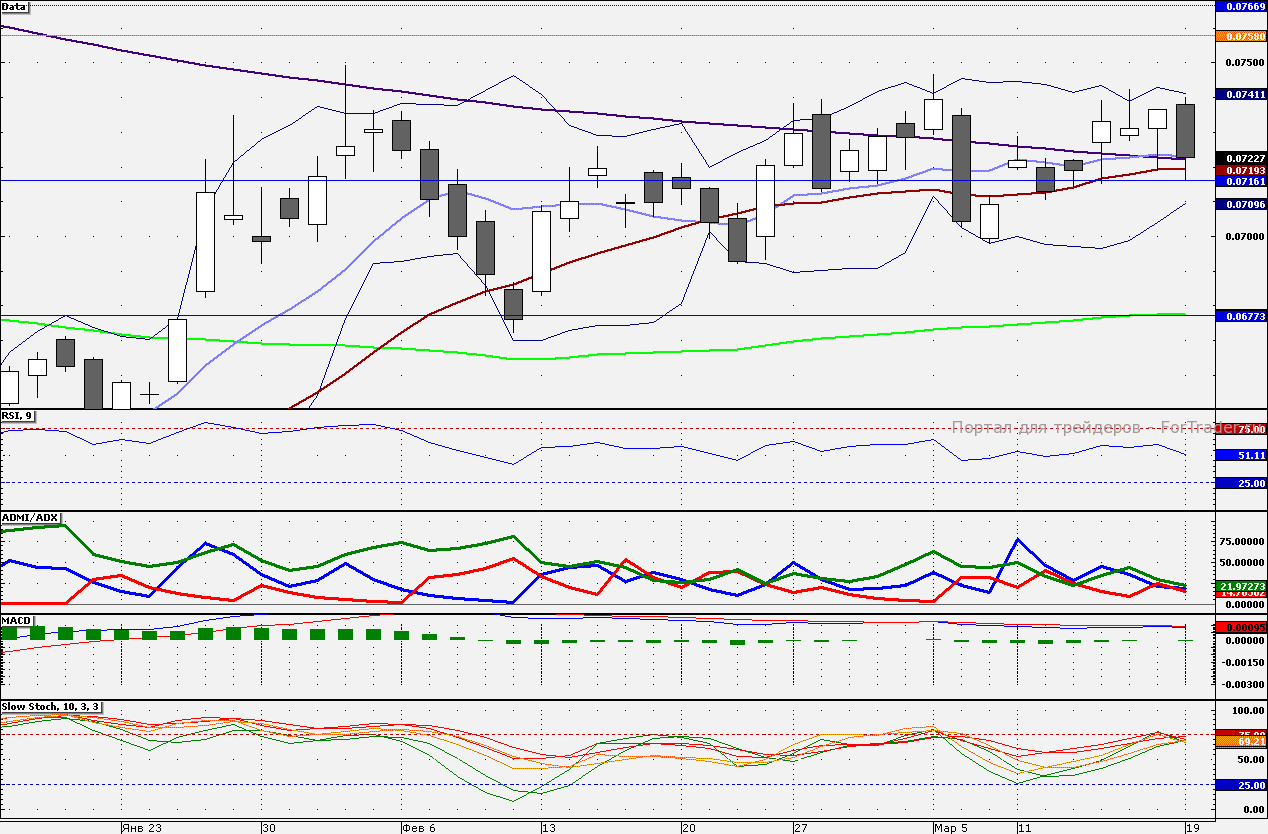Click the 0.07096 lower band price tag
The width and height of the screenshot is (1268, 834).
[1240, 204]
